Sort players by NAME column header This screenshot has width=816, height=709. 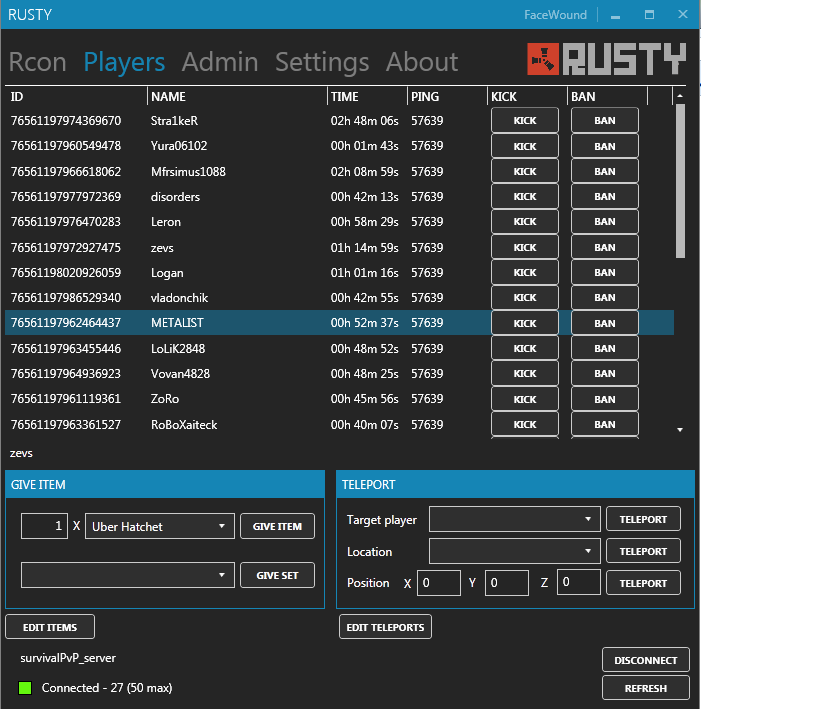tap(237, 96)
